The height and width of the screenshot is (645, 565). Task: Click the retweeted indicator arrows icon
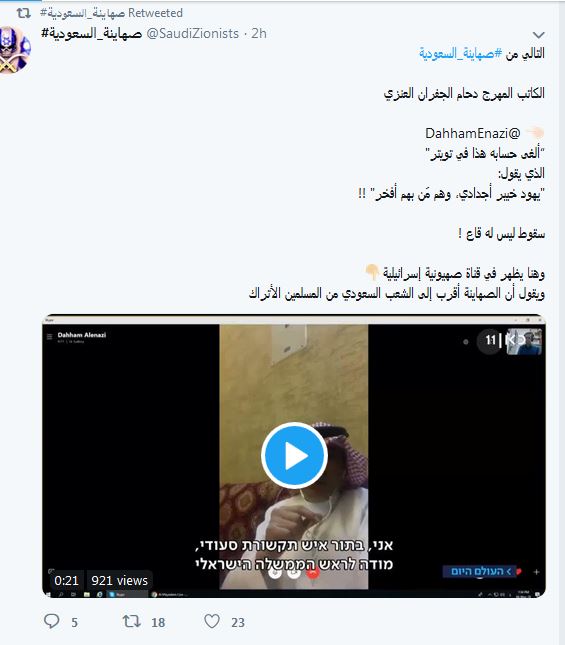24,13
